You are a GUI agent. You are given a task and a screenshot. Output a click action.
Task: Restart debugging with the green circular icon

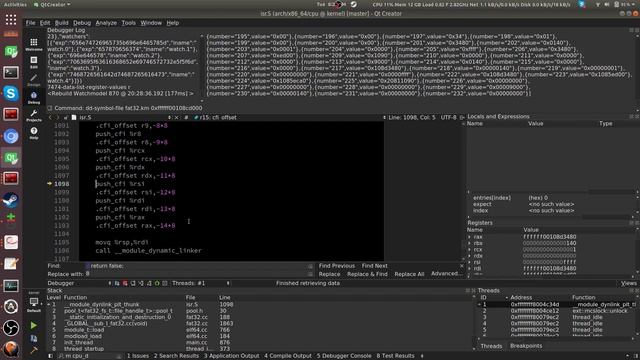tap(157, 283)
